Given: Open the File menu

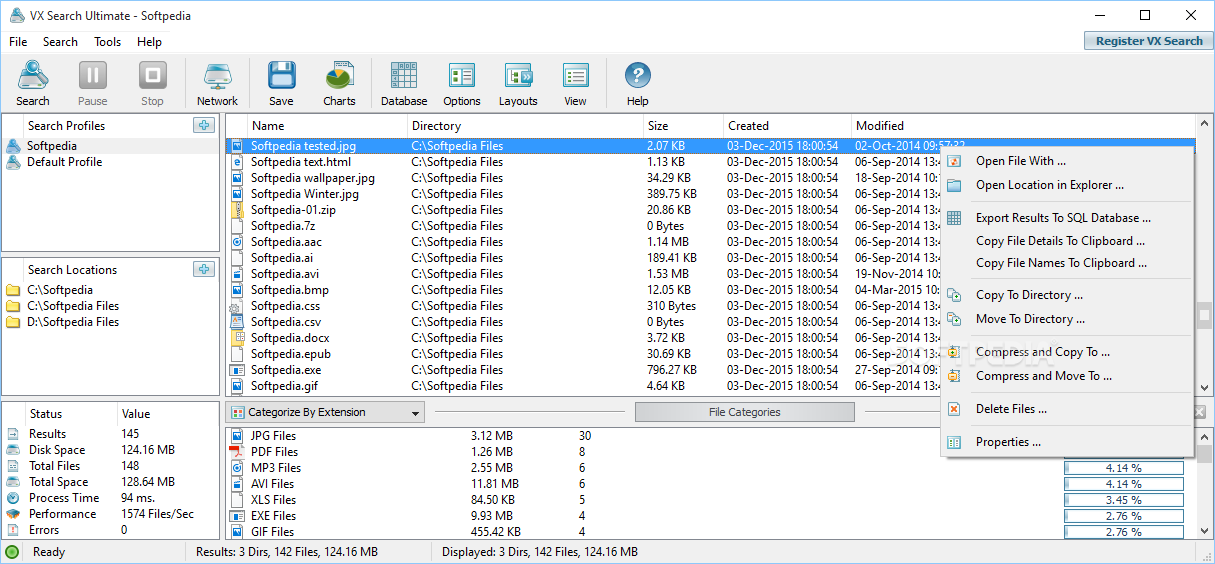Looking at the screenshot, I should click(18, 42).
